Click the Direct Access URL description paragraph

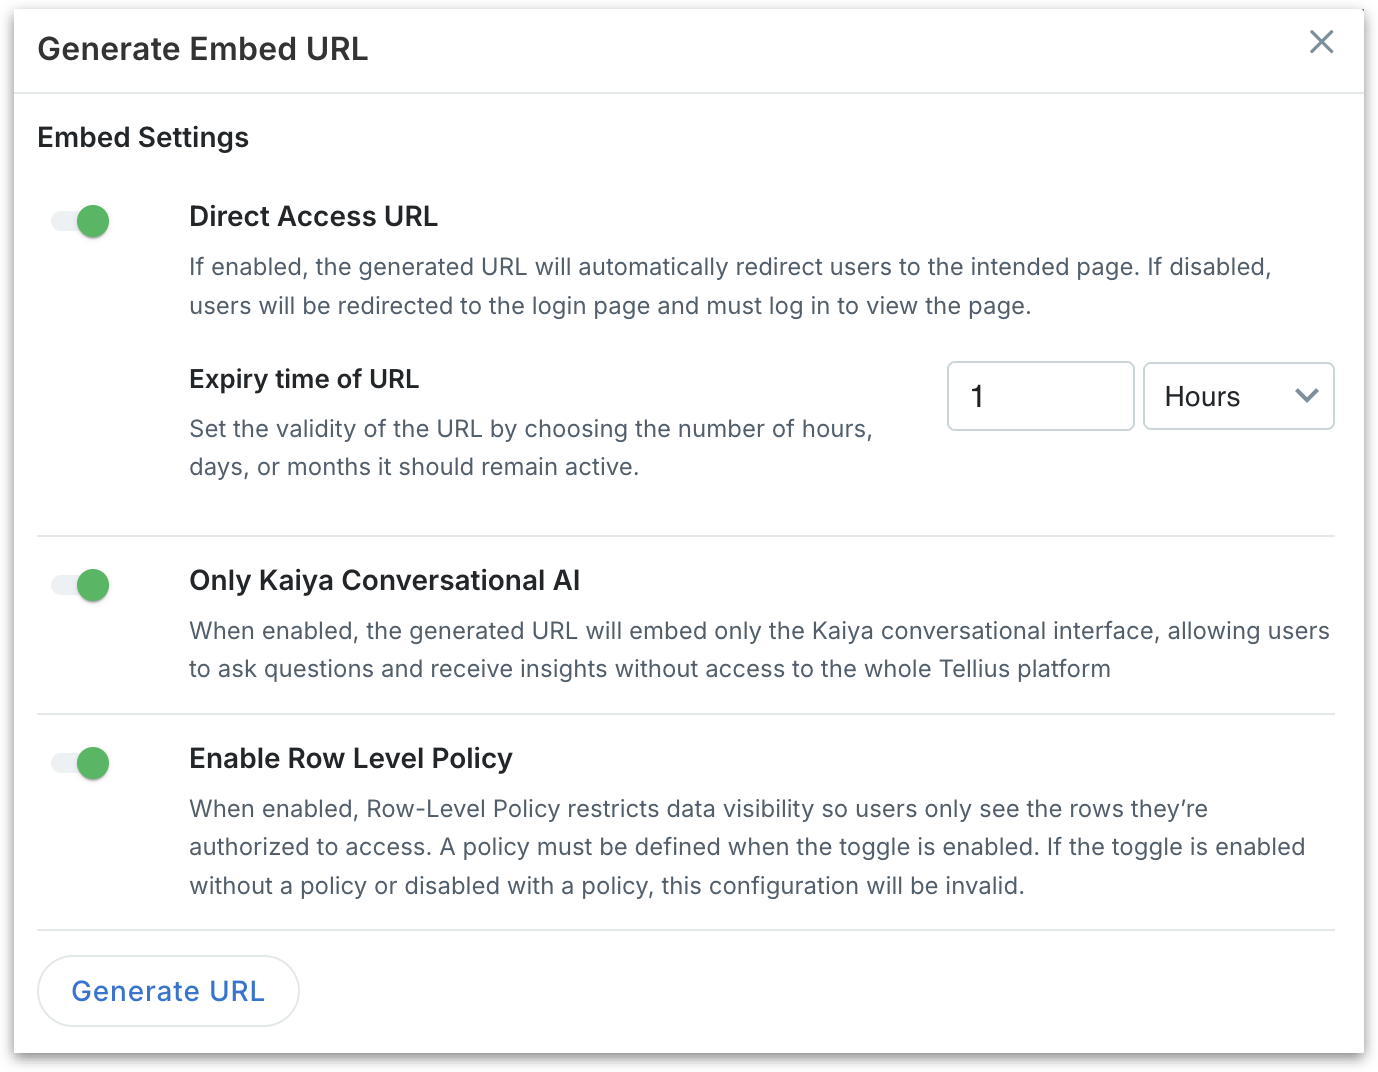click(x=730, y=286)
